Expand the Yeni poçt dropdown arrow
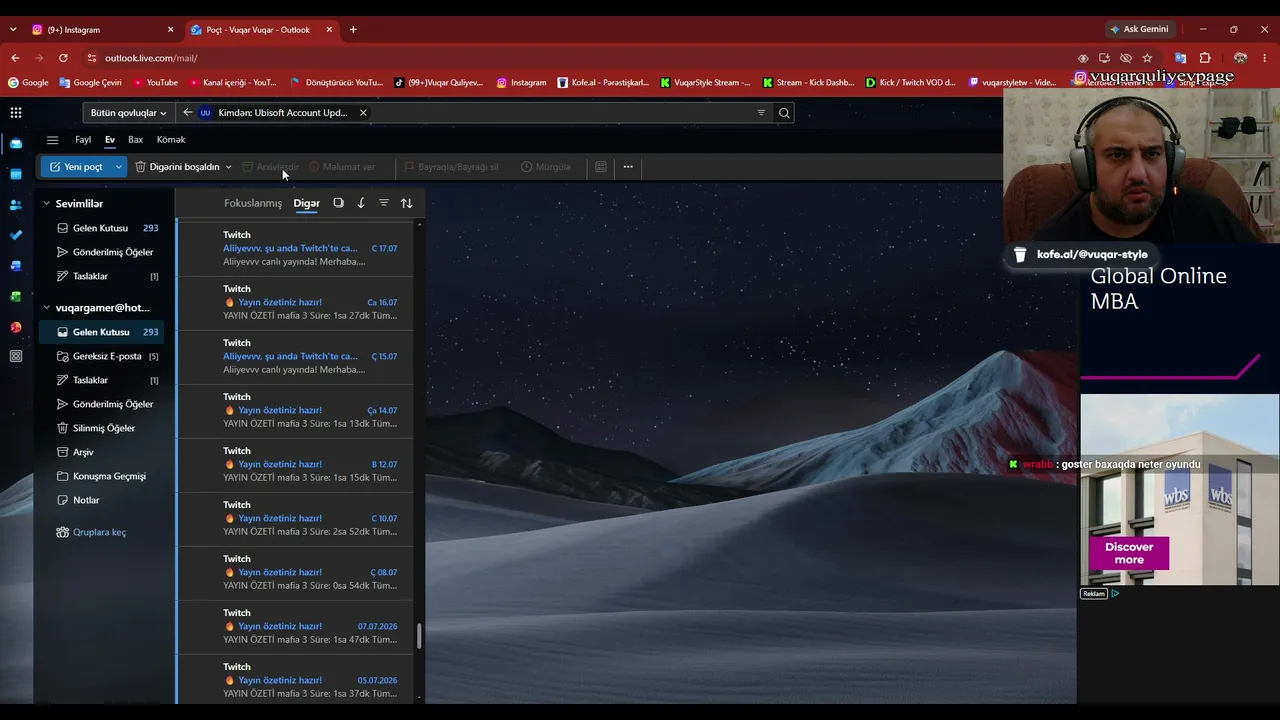 pyautogui.click(x=119, y=167)
